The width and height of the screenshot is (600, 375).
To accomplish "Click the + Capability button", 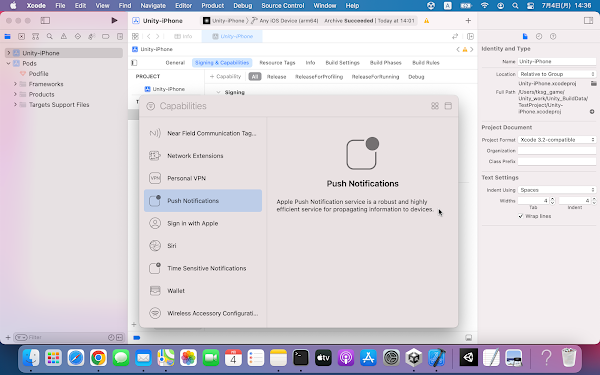I will tap(225, 77).
